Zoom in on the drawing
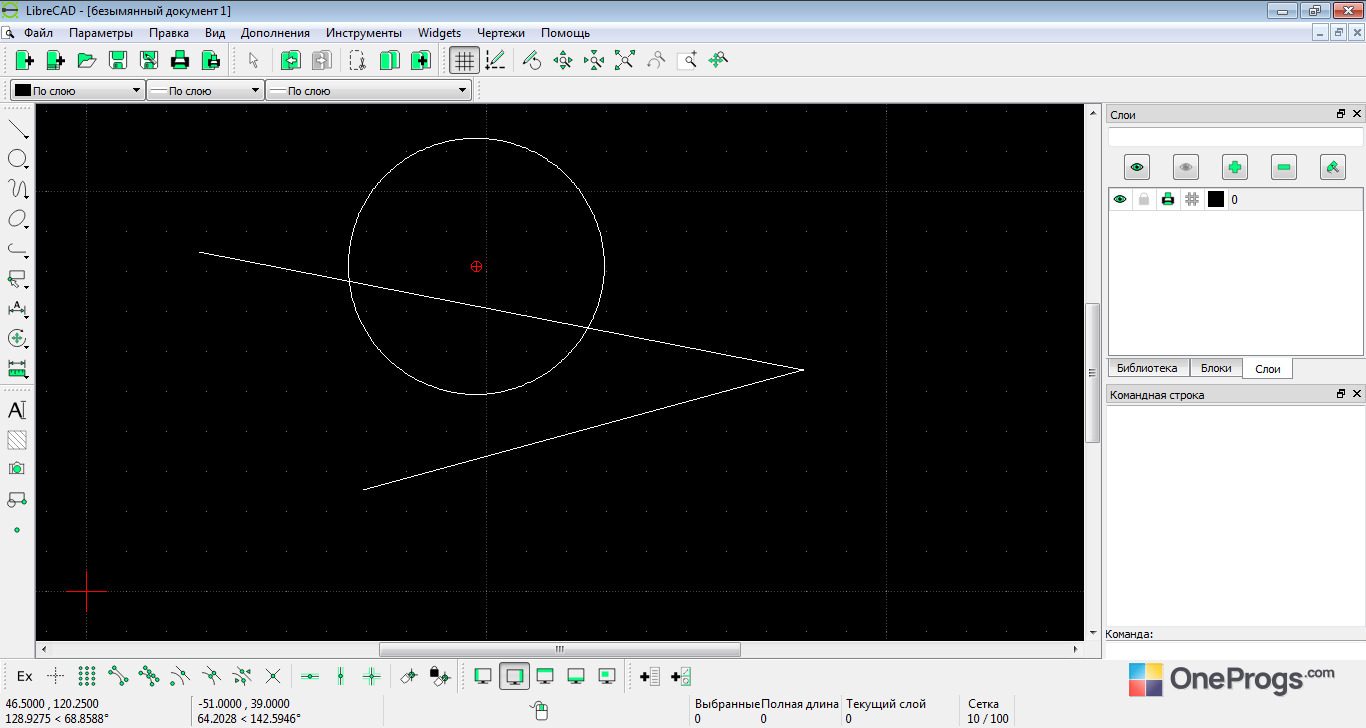 pyautogui.click(x=563, y=60)
